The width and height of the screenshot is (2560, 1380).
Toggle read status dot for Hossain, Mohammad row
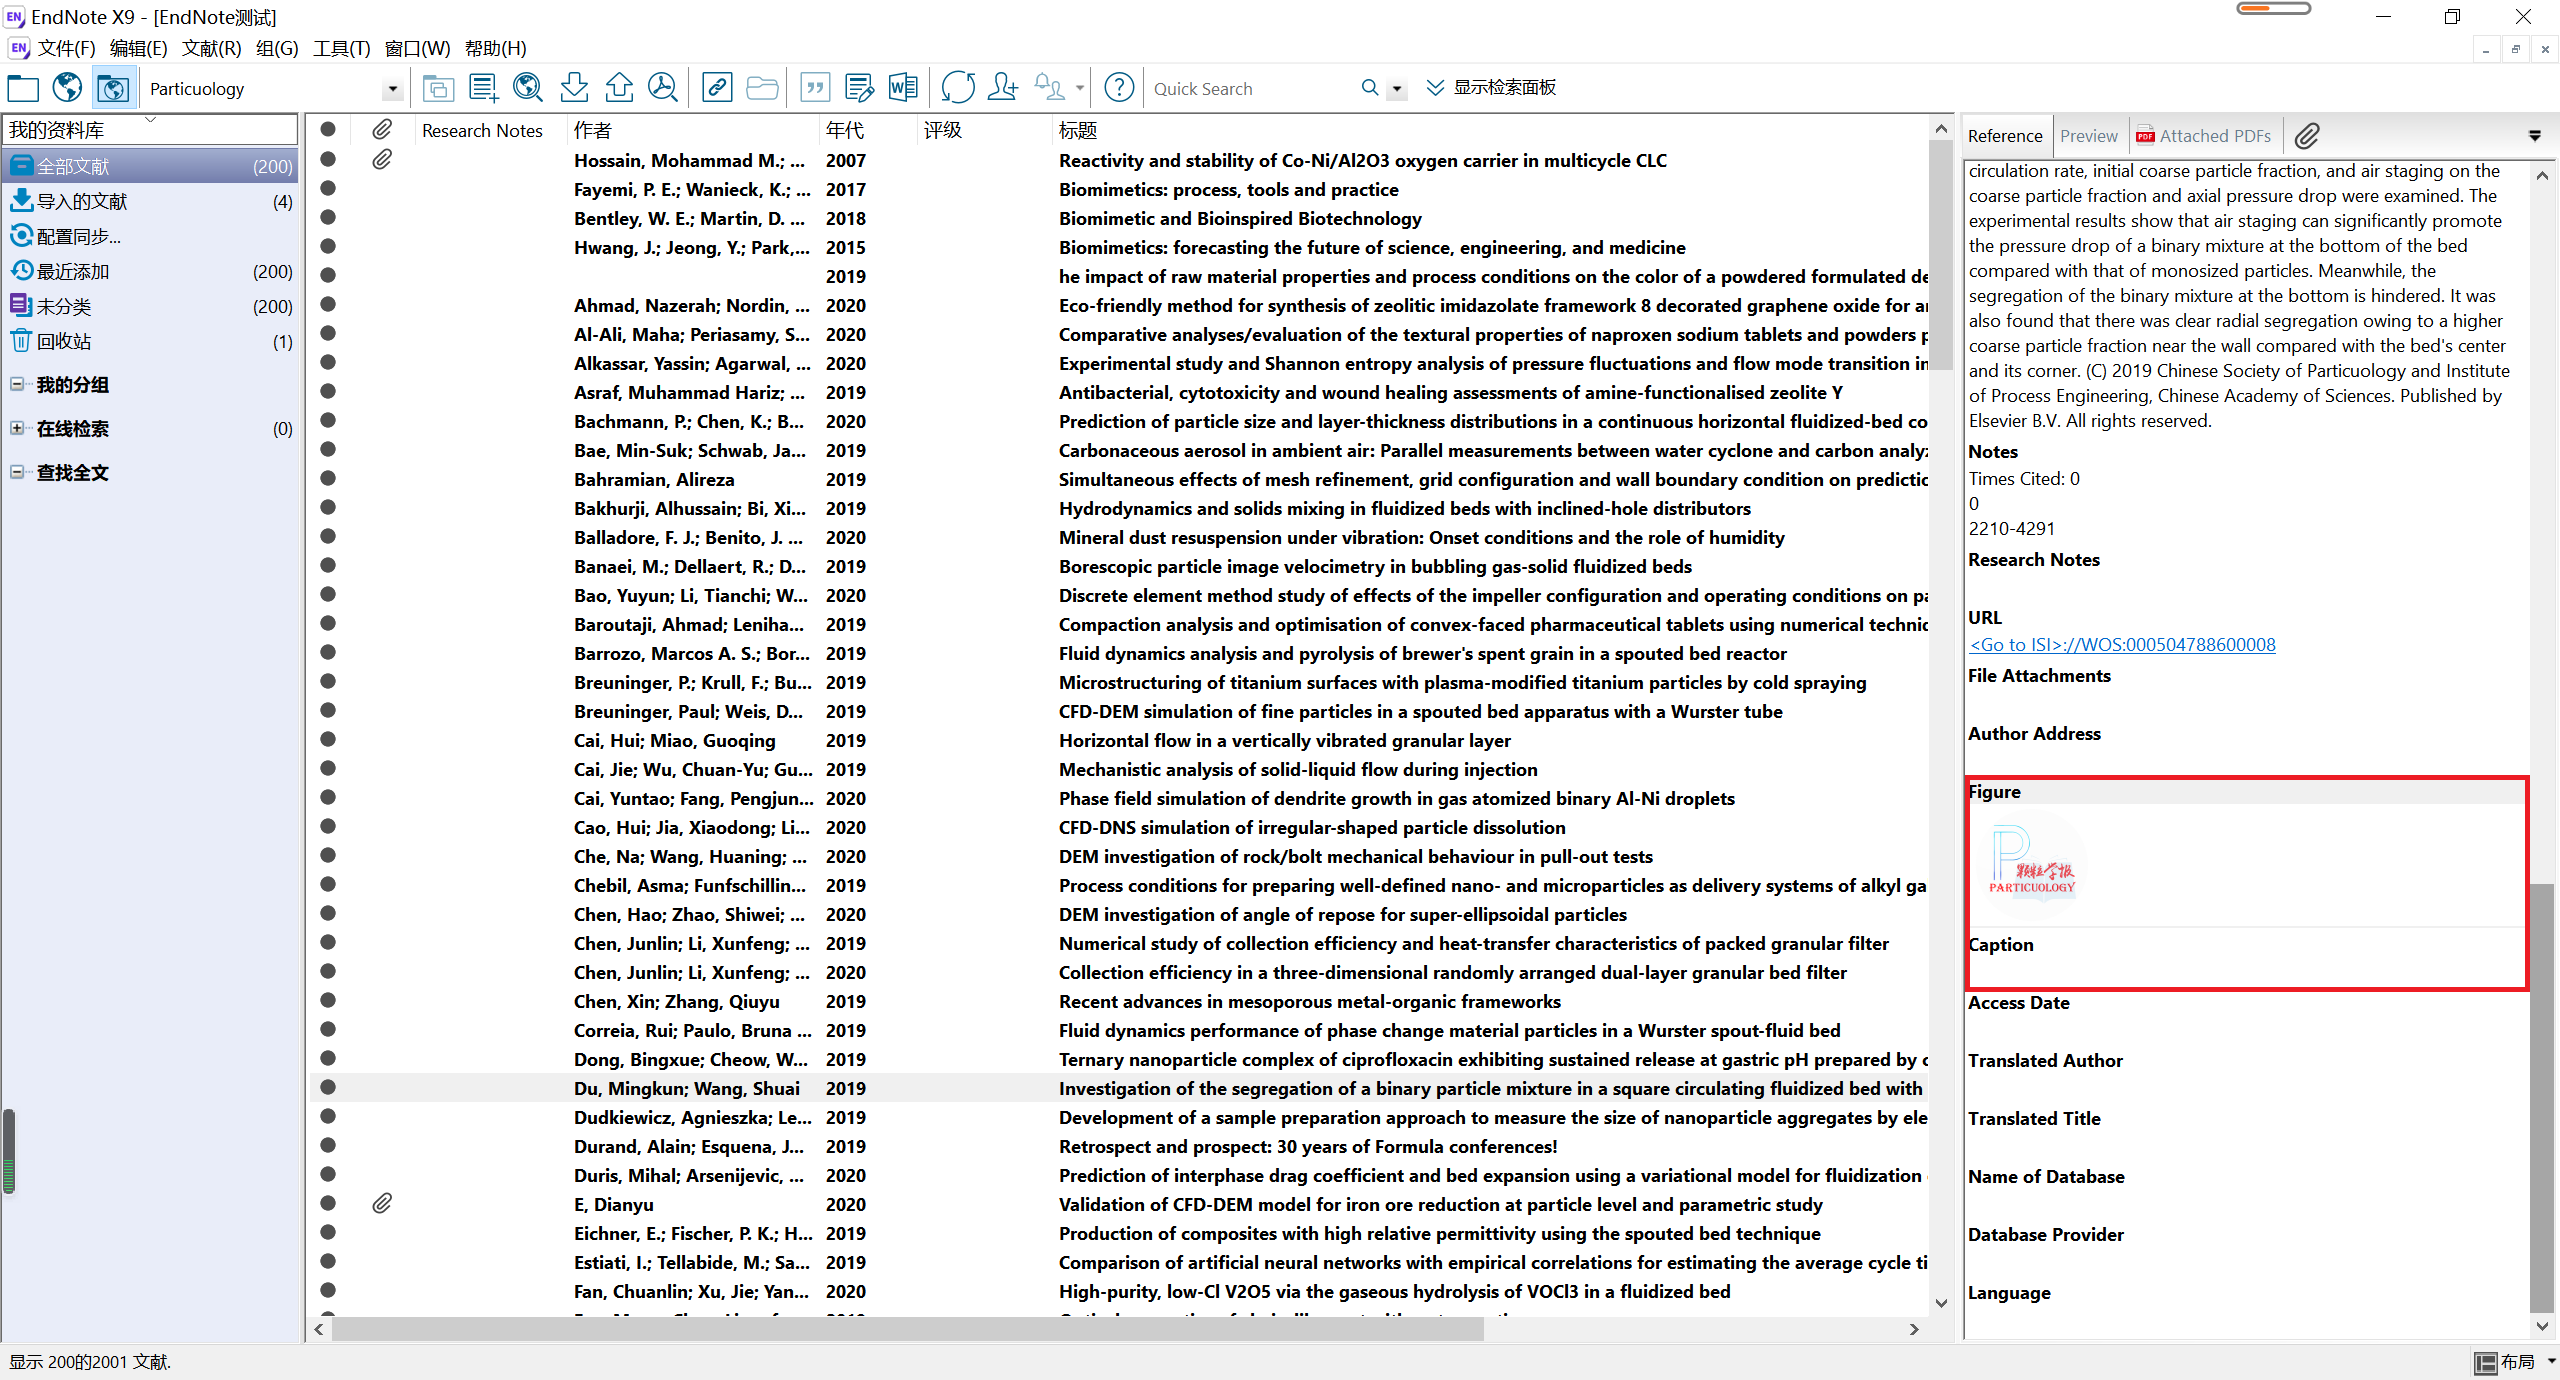click(328, 159)
